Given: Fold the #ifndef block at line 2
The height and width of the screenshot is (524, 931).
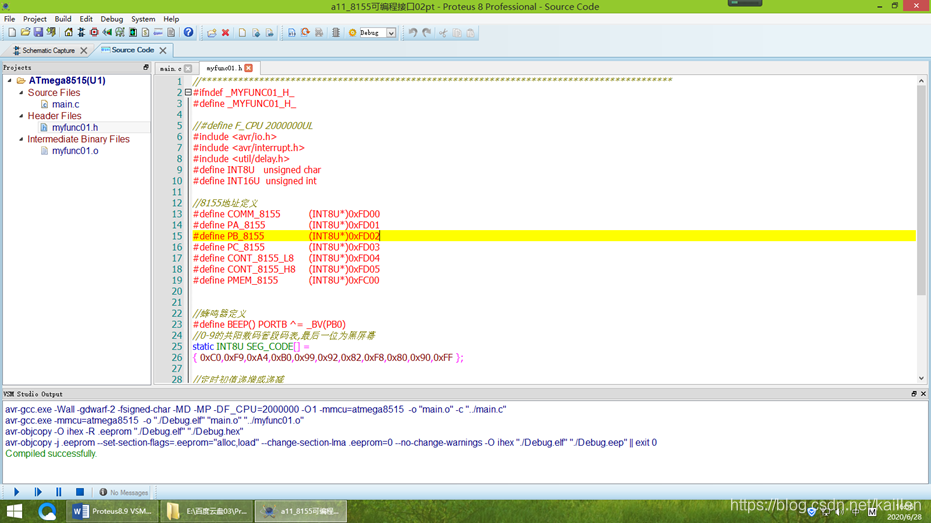Looking at the screenshot, I should (188, 93).
